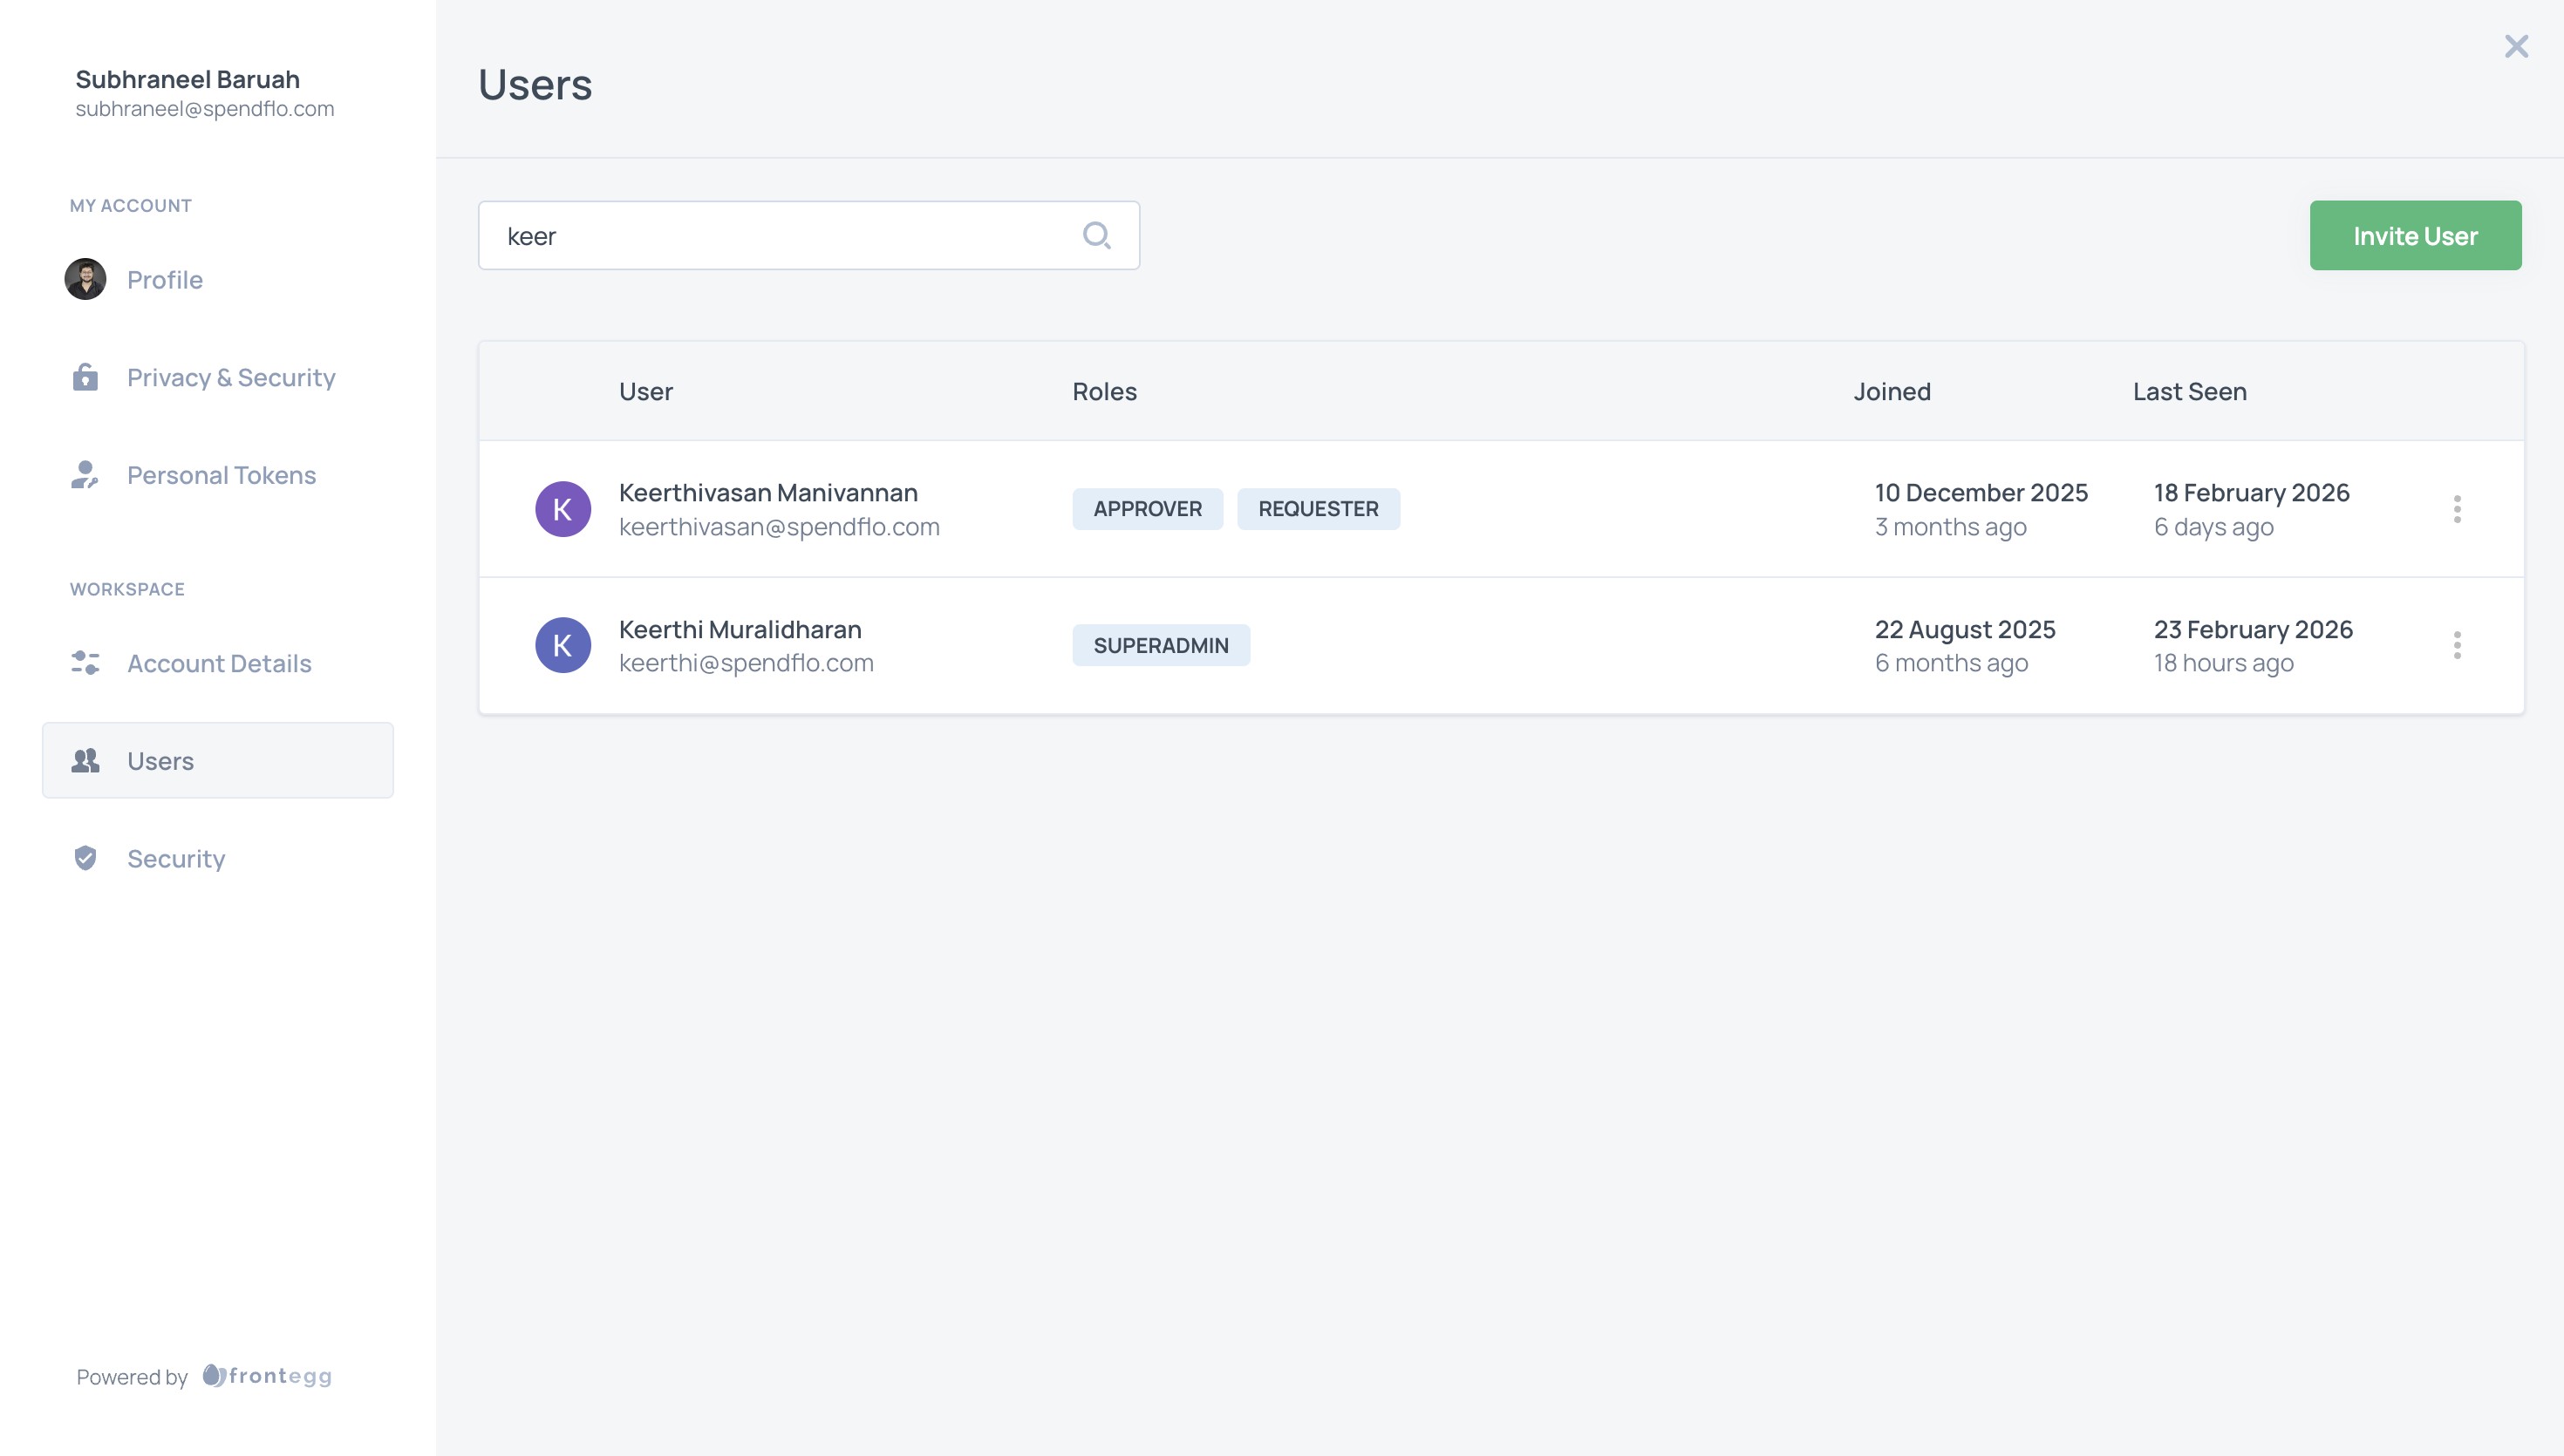This screenshot has height=1456, width=2564.
Task: Close the Users panel with the X
Action: click(x=2516, y=46)
